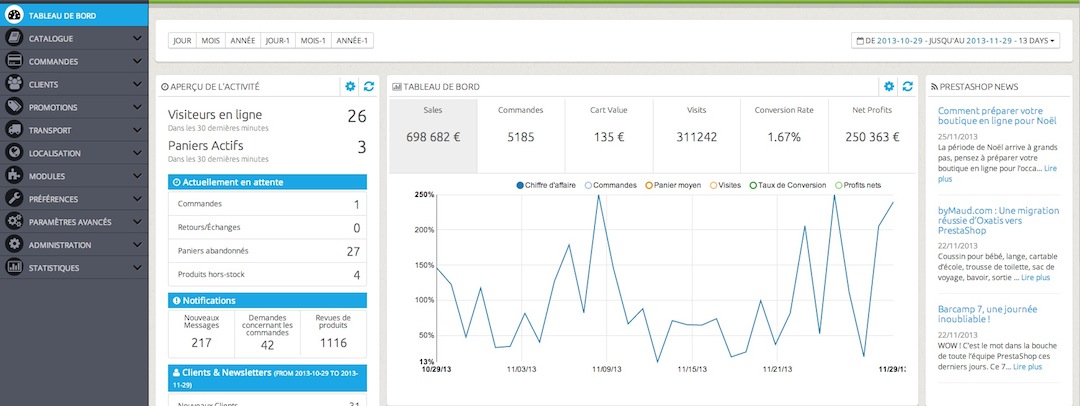Click the Revues de produits count 1116
The image size is (1080, 406).
coord(333,342)
